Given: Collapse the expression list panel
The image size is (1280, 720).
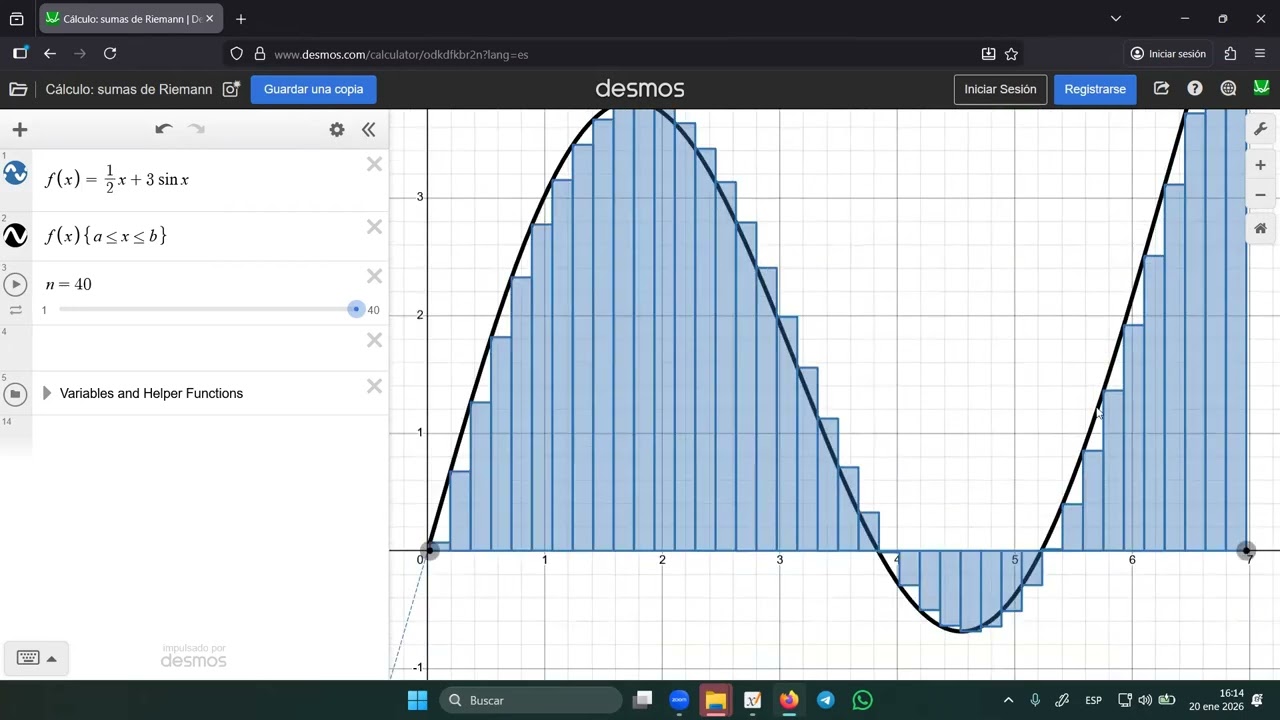Looking at the screenshot, I should tap(368, 129).
